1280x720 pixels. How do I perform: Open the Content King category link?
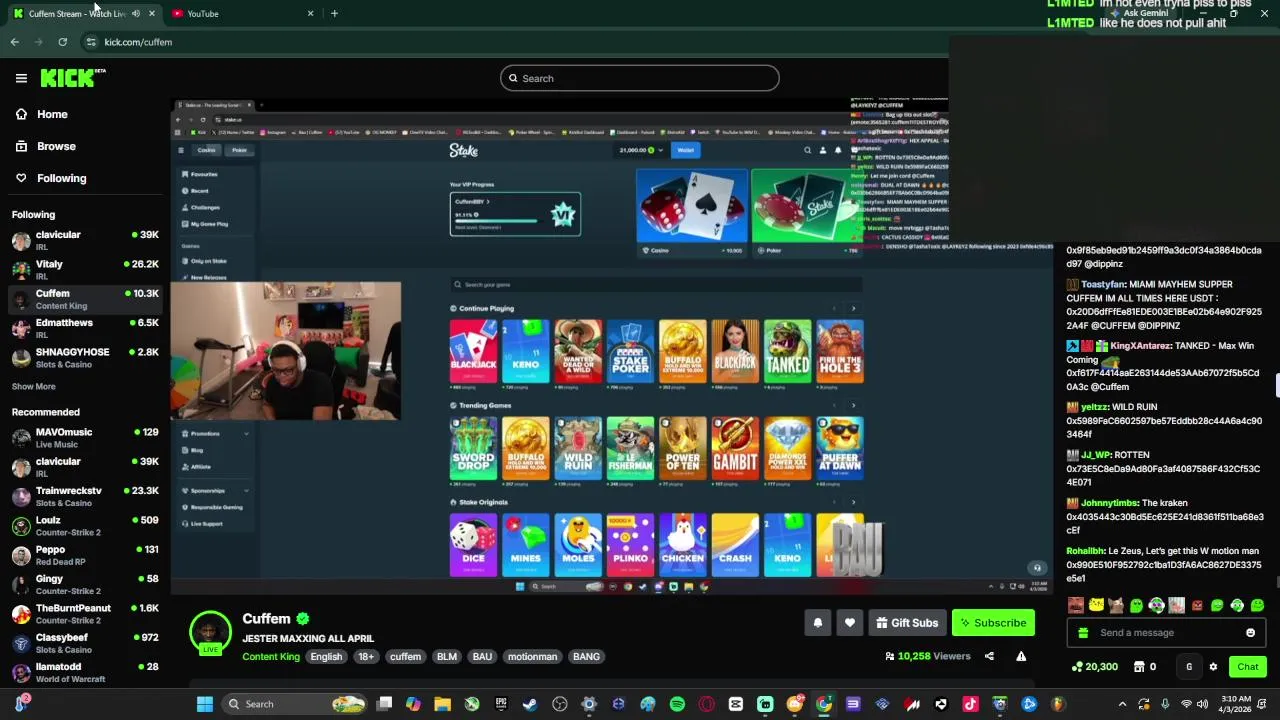pyautogui.click(x=271, y=657)
